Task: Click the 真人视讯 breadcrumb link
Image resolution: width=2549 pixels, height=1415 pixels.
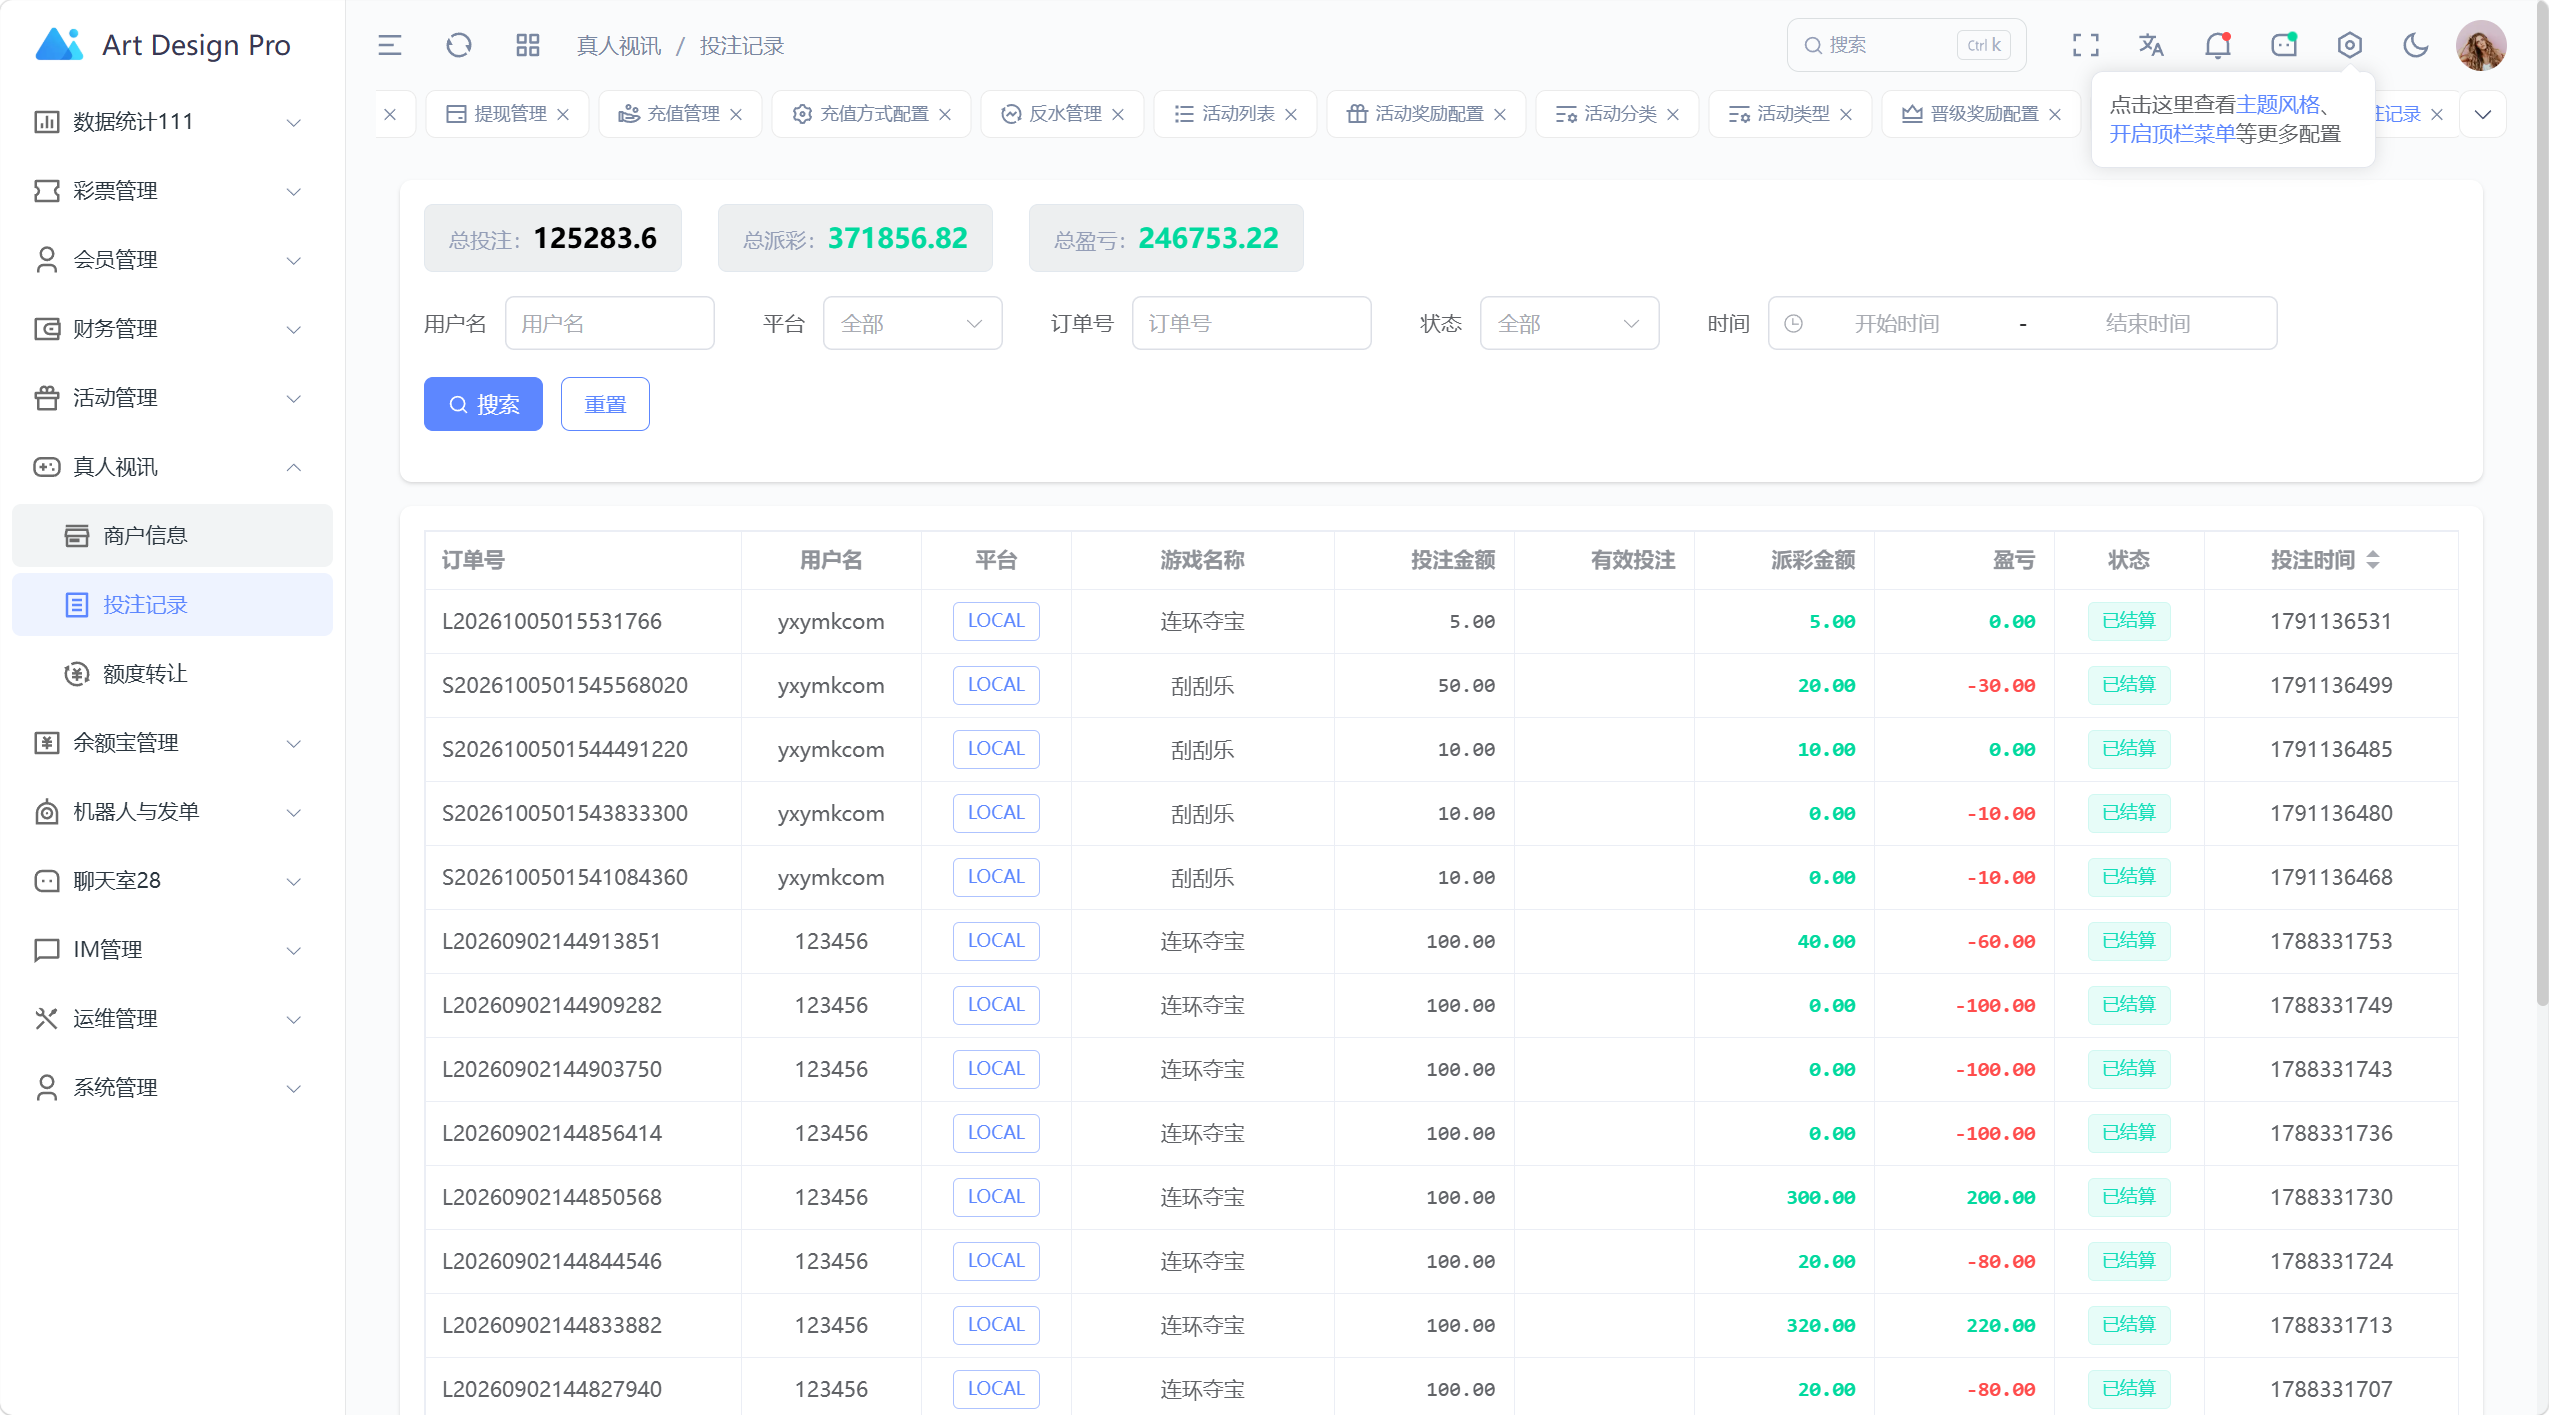Action: click(x=618, y=46)
